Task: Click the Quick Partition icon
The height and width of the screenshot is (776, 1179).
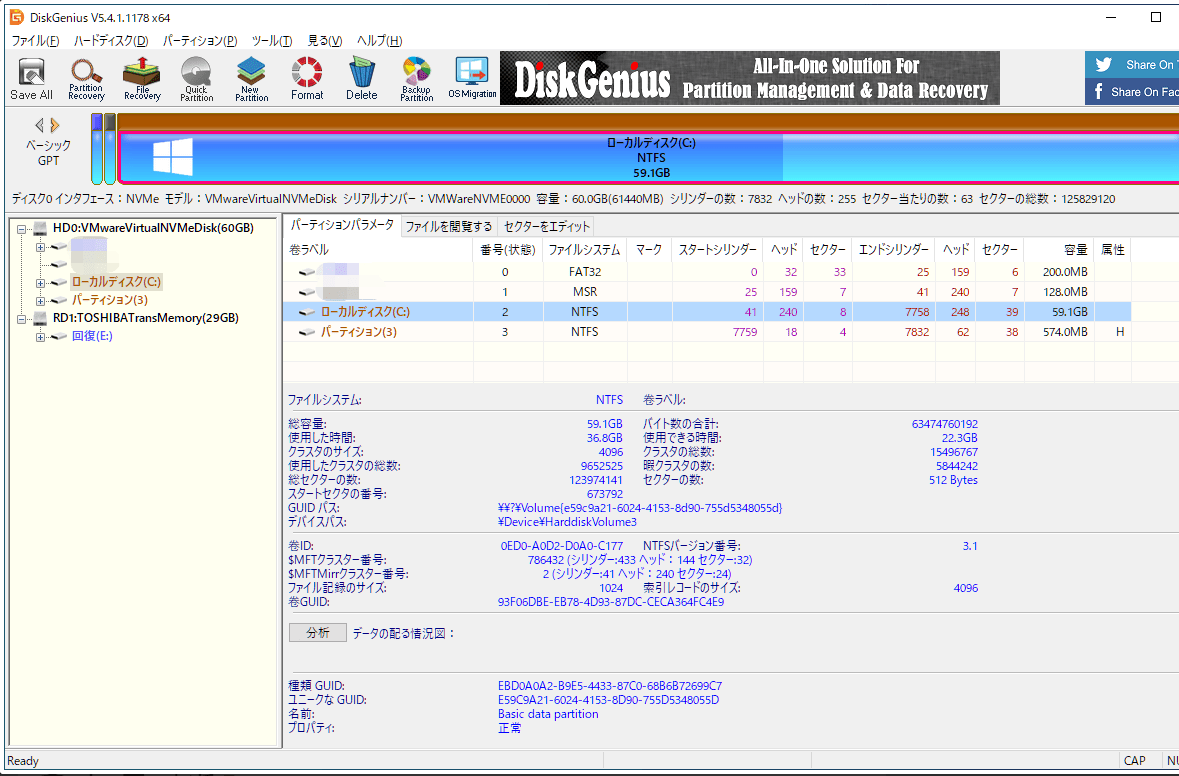Action: 196,78
